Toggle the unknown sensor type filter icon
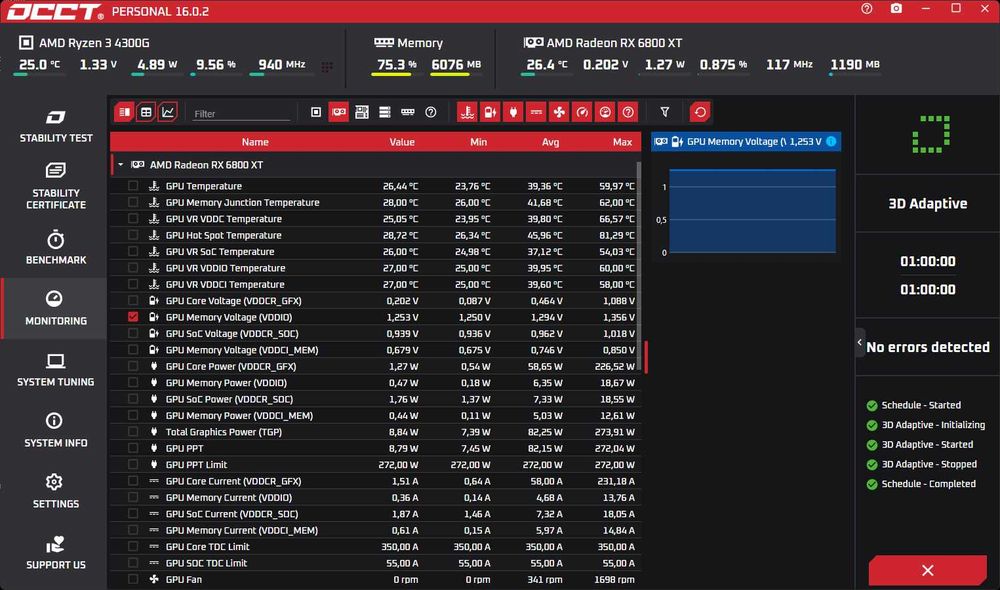The height and width of the screenshot is (590, 1000). pyautogui.click(x=628, y=112)
